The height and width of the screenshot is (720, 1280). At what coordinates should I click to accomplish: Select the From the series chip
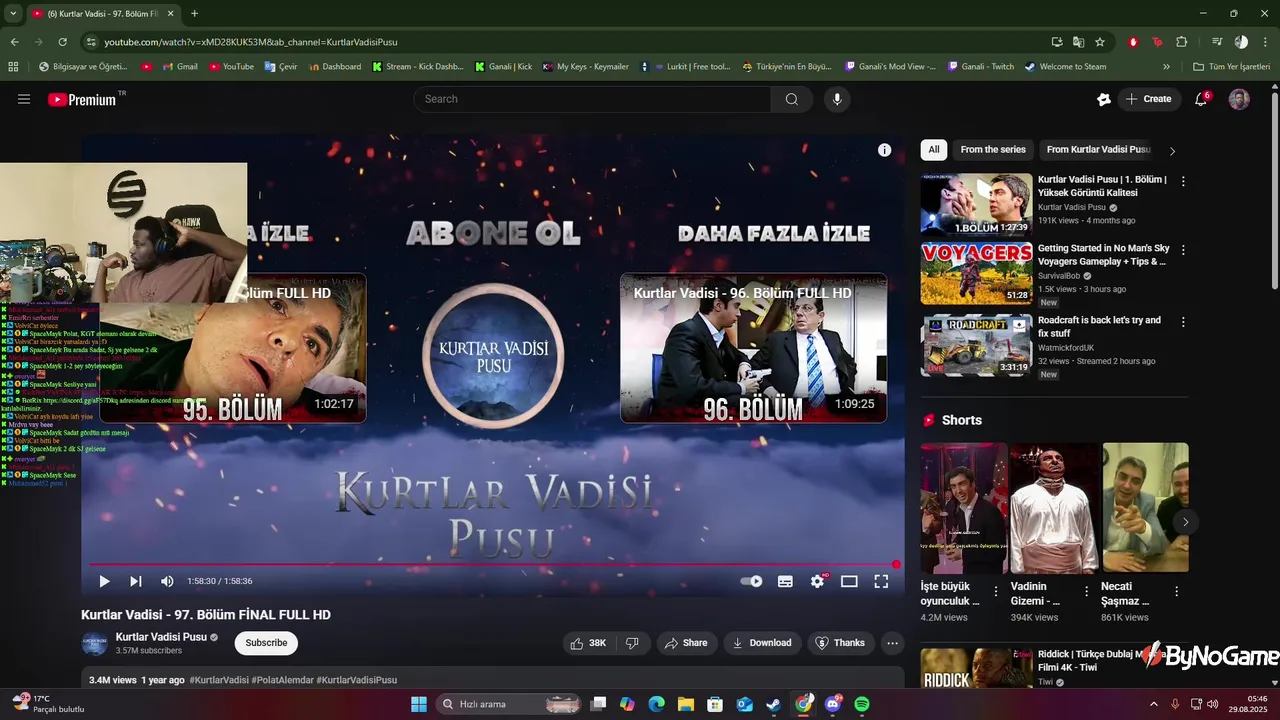pos(993,150)
